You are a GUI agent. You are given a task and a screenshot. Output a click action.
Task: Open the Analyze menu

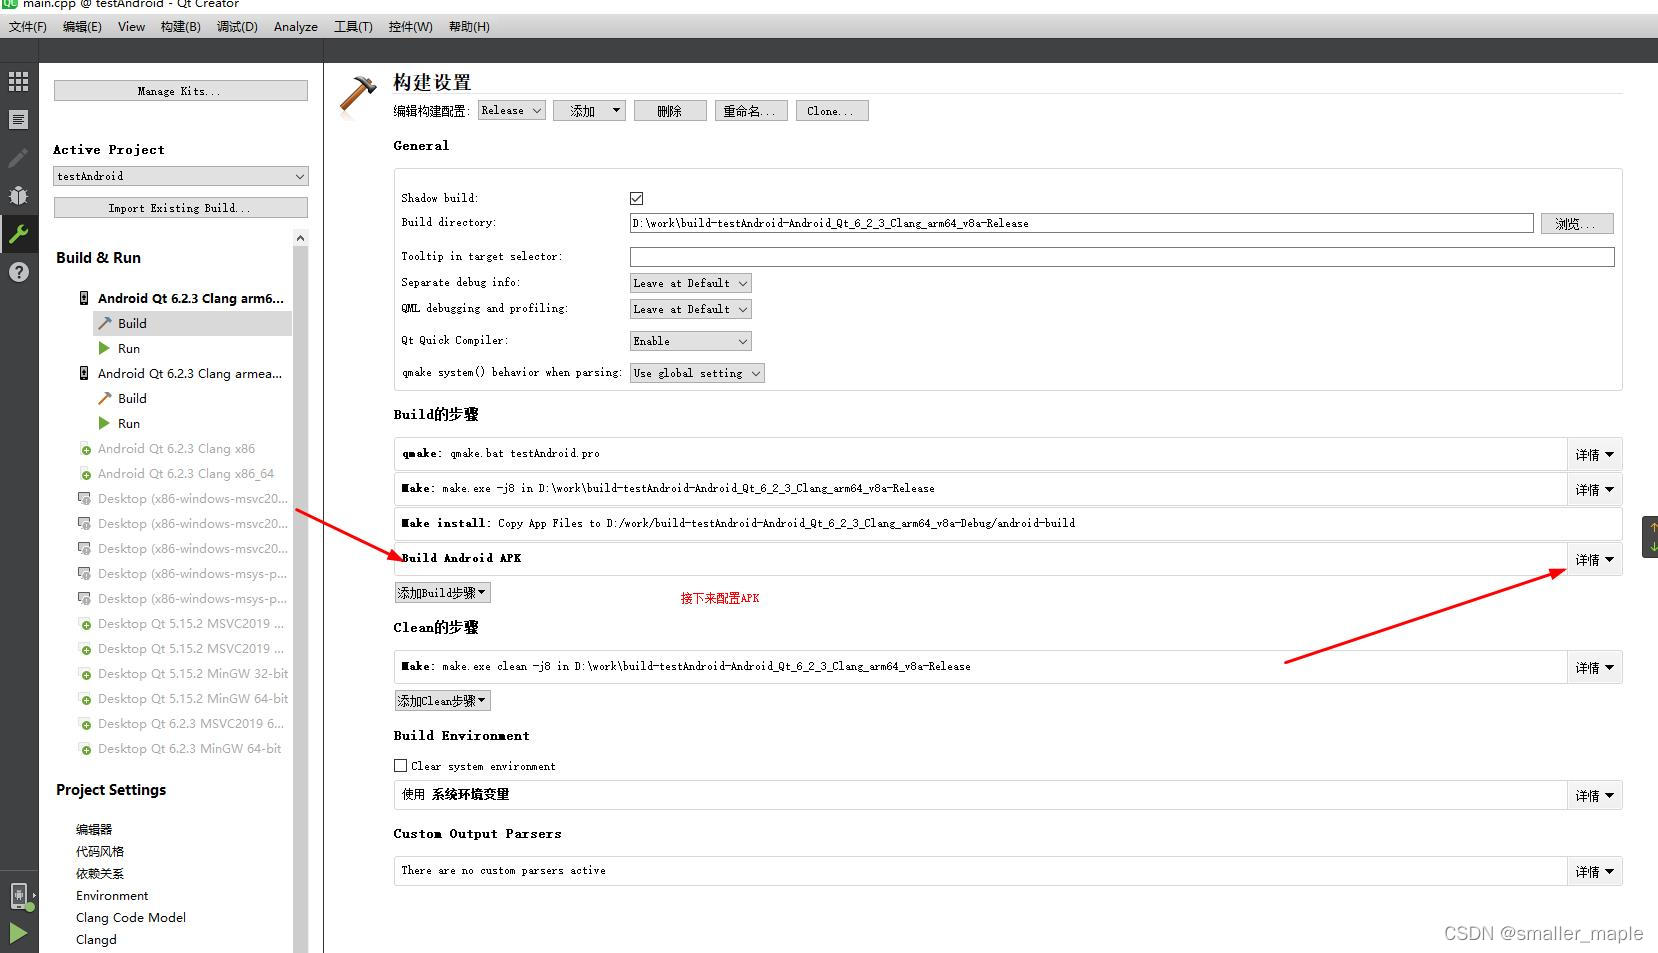coord(296,27)
